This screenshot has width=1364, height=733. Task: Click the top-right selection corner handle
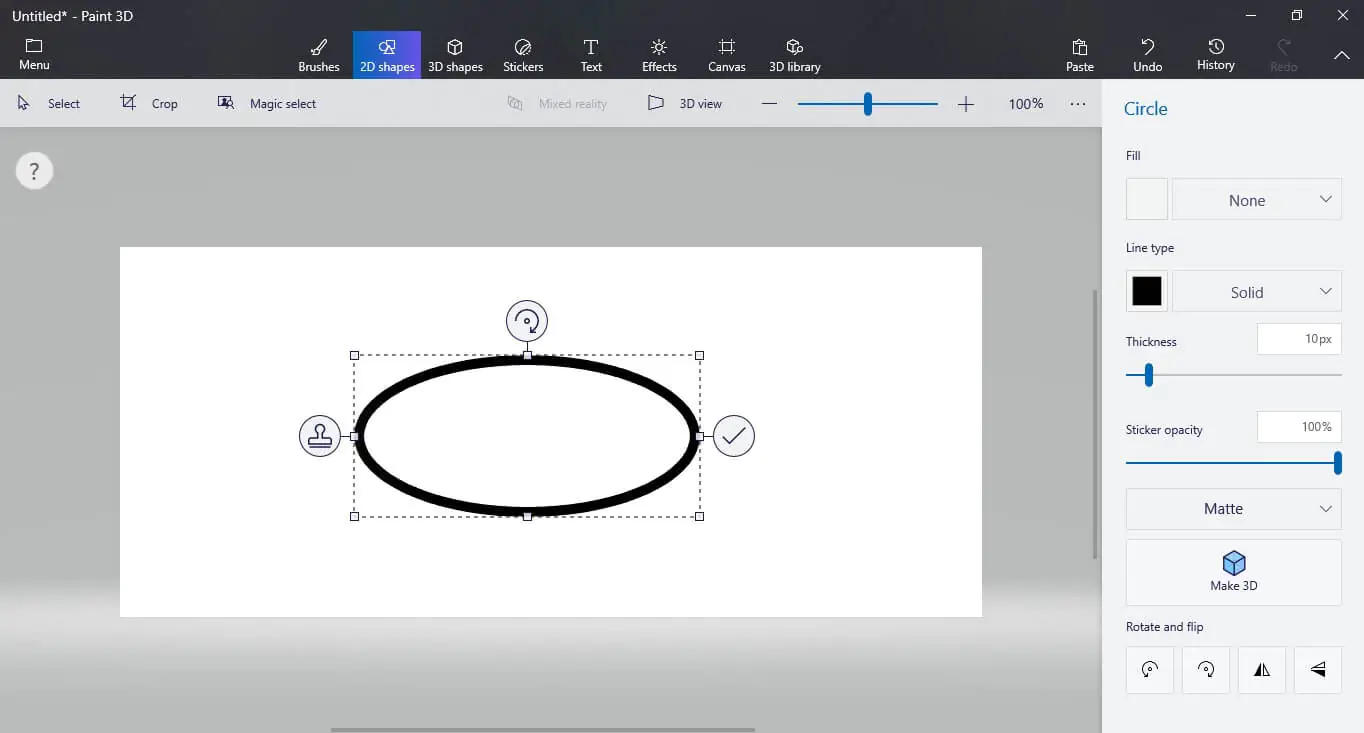(699, 355)
